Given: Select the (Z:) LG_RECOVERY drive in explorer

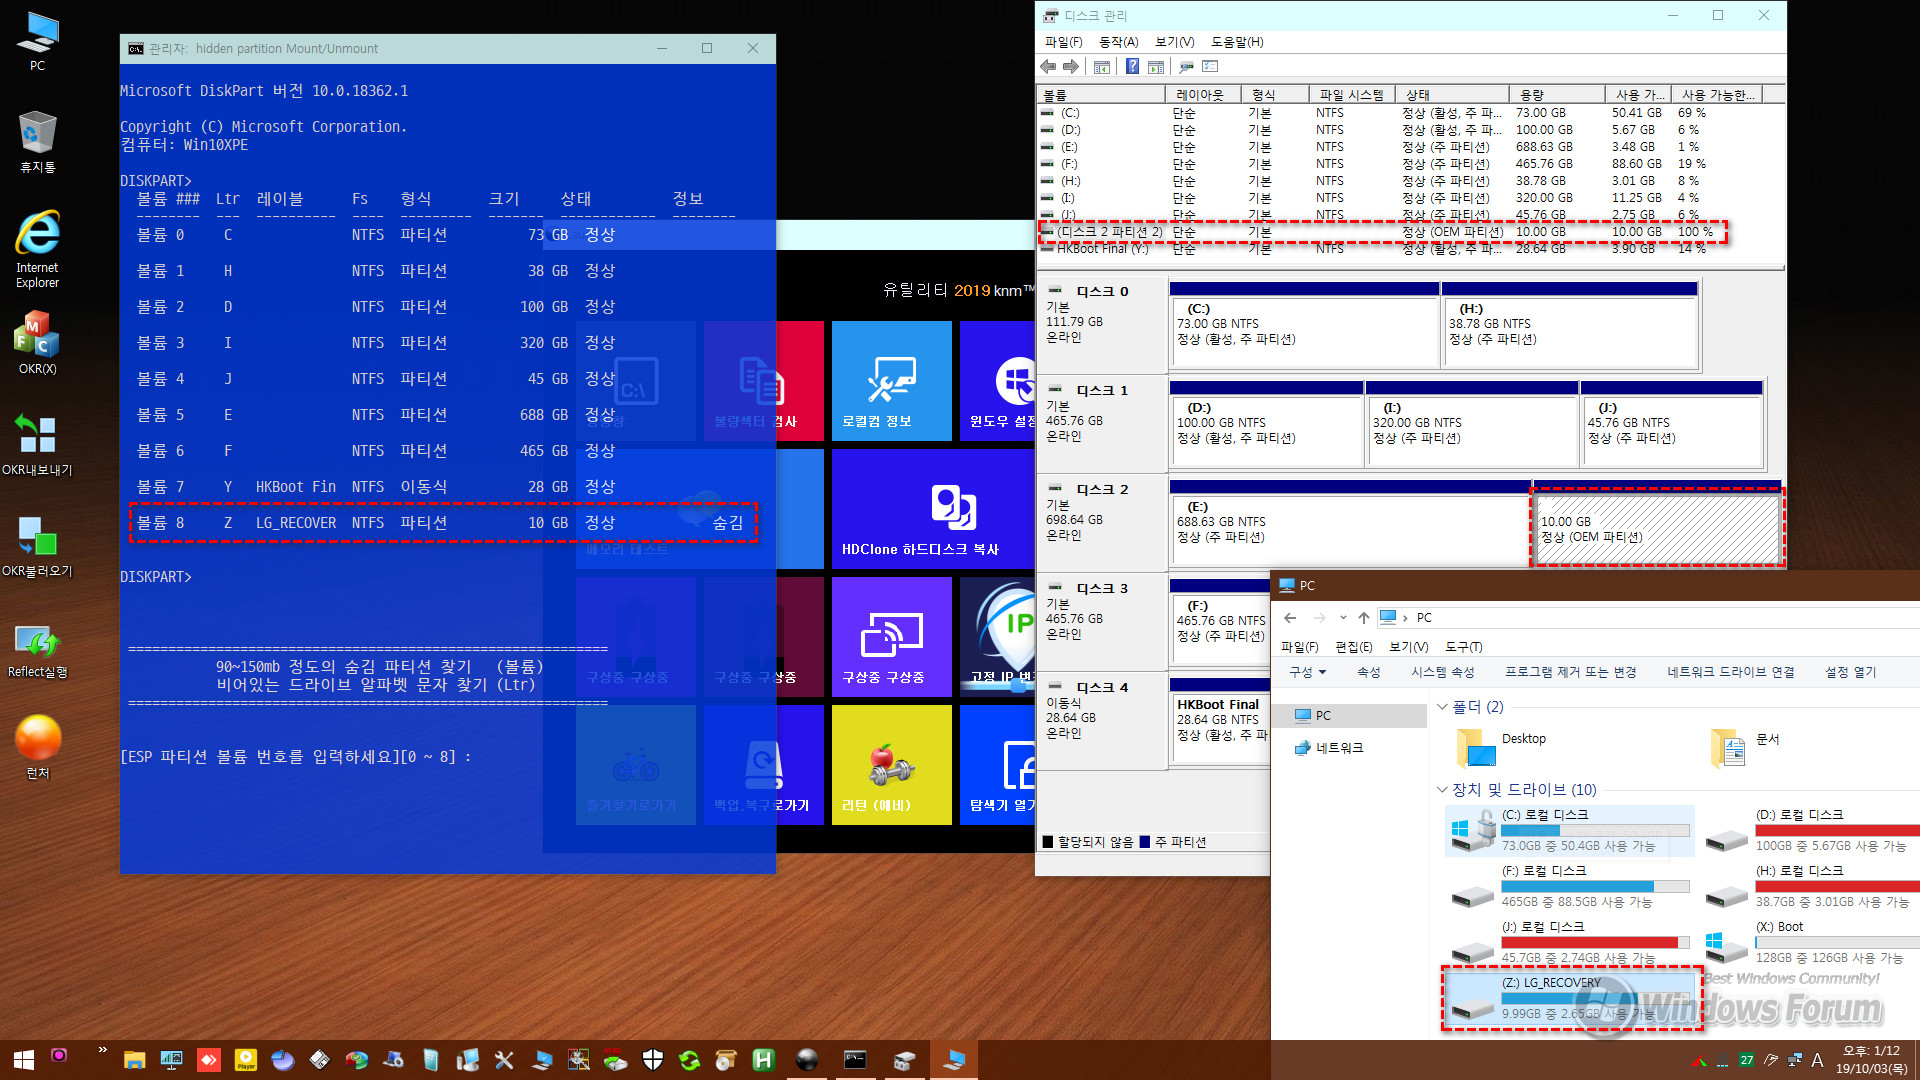Looking at the screenshot, I should pos(1571,998).
